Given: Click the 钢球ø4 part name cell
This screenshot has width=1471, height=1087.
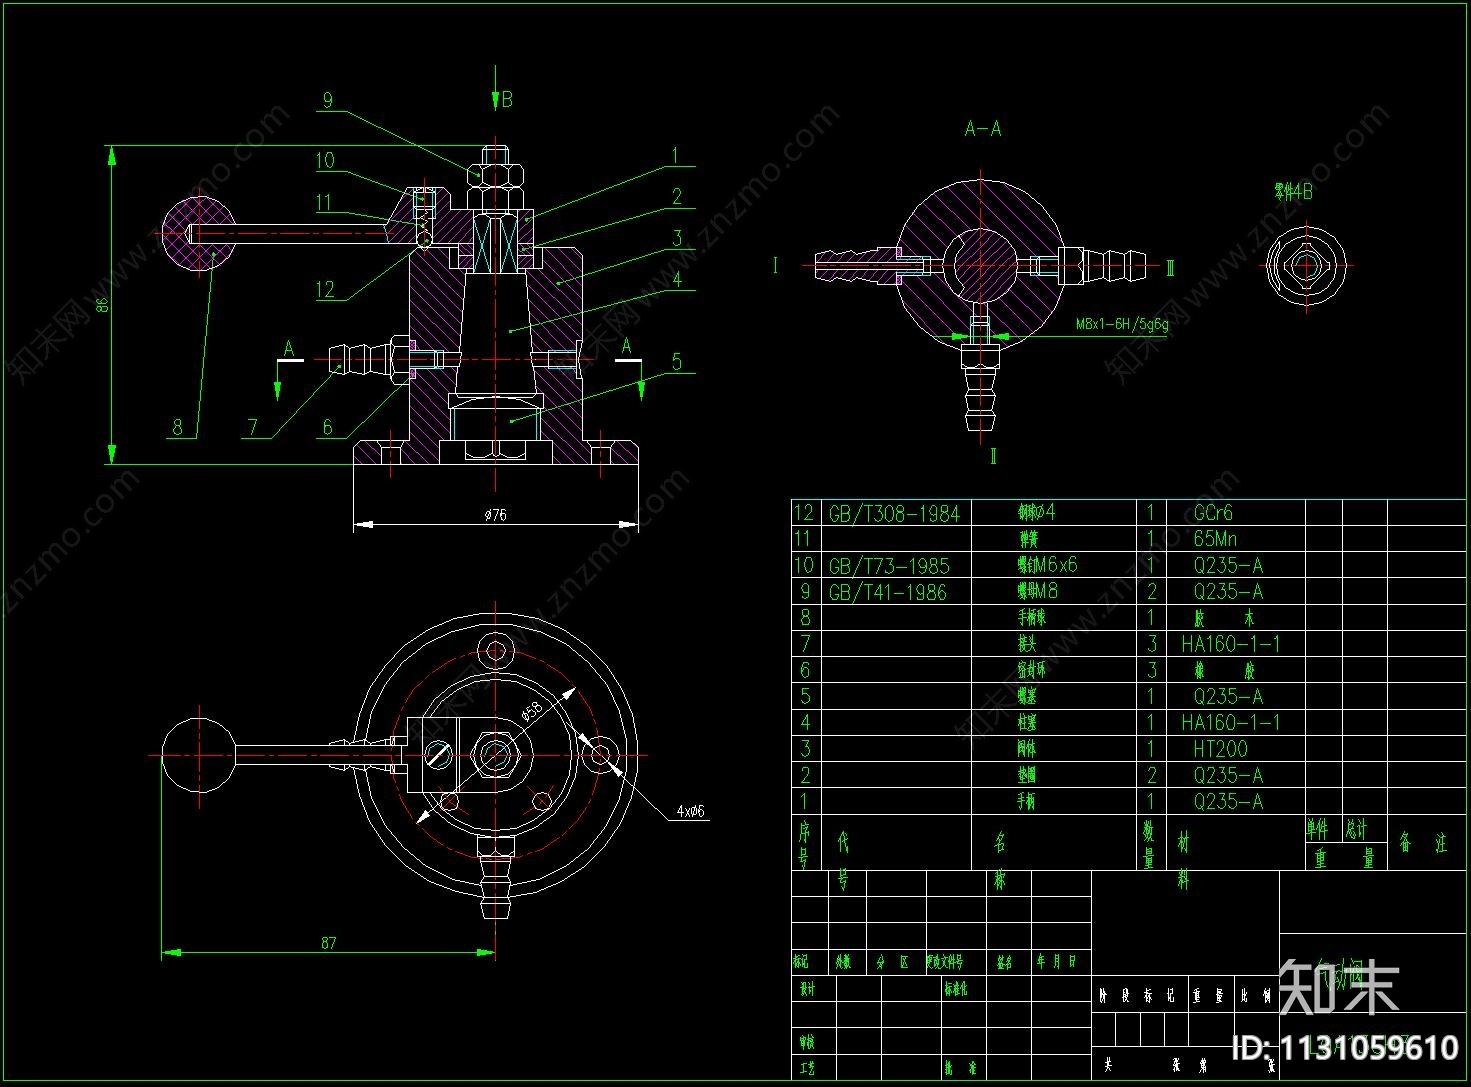Looking at the screenshot, I should click(1037, 512).
